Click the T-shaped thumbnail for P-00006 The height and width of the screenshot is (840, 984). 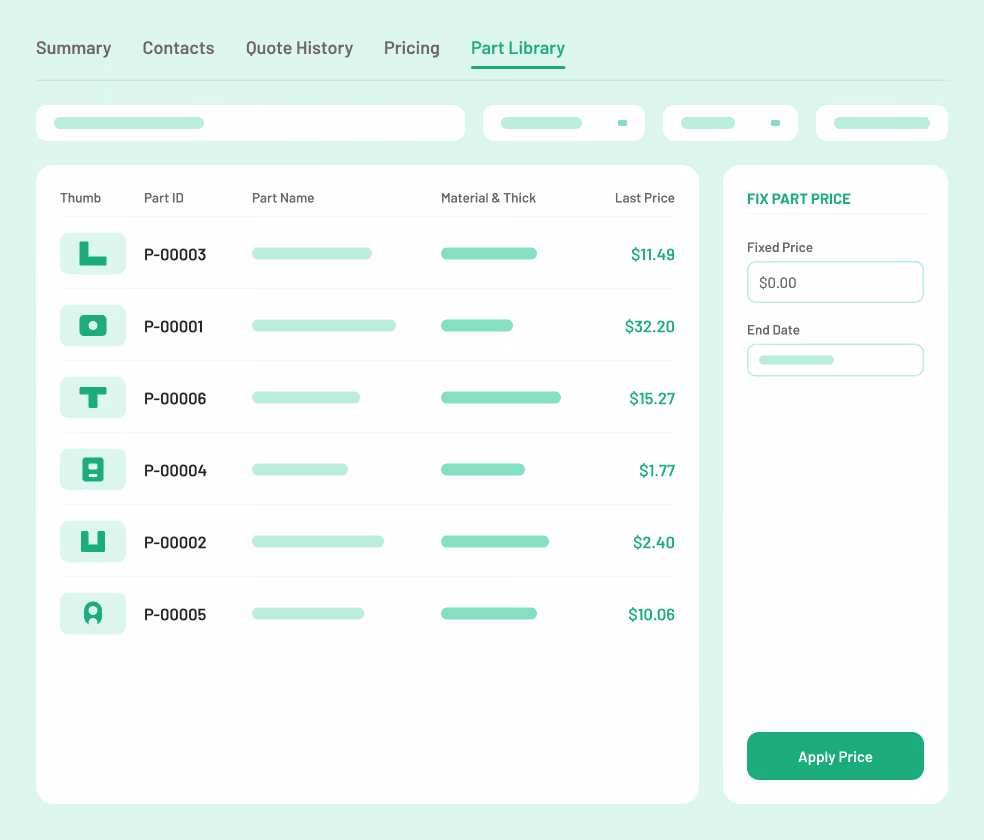point(93,398)
